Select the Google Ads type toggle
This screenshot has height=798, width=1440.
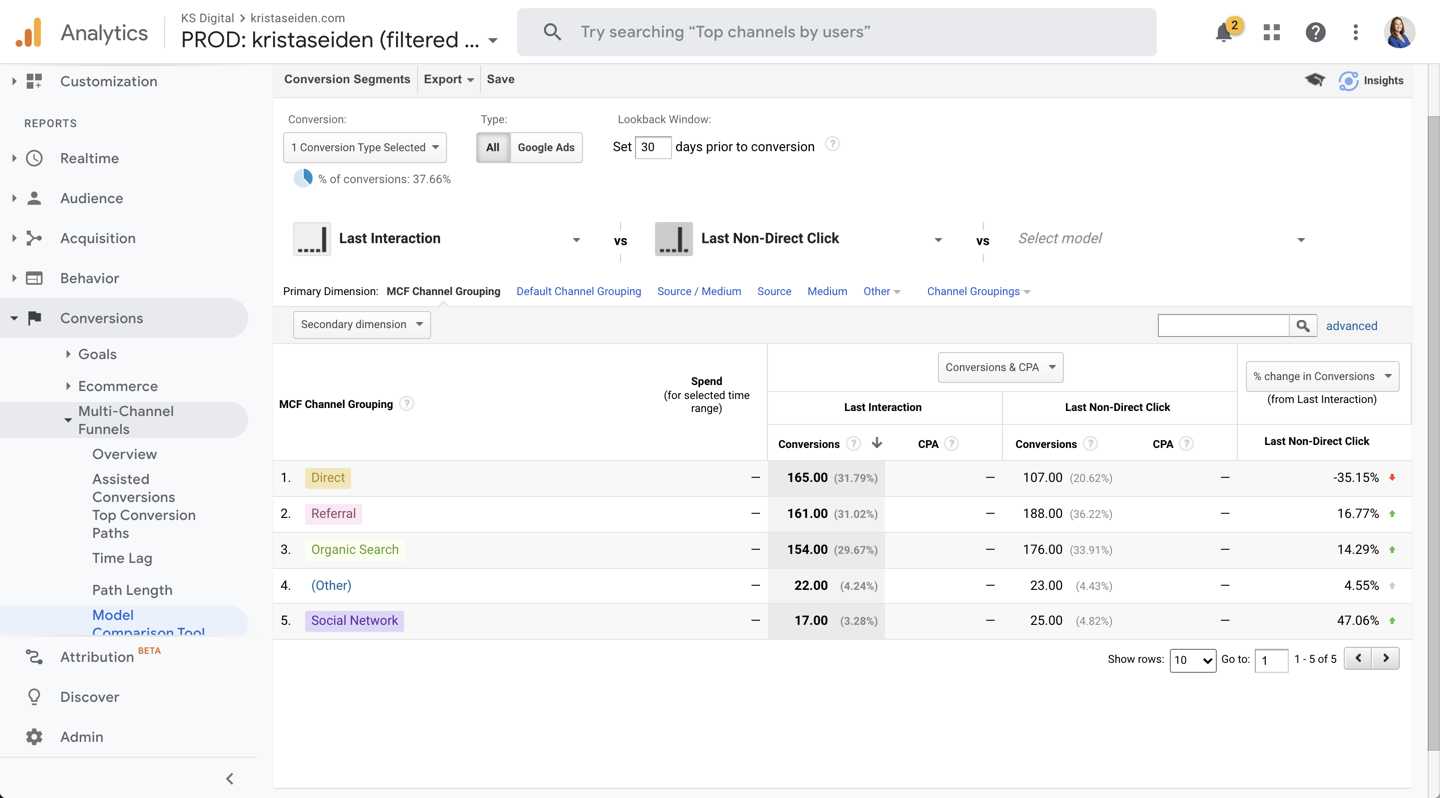click(546, 148)
